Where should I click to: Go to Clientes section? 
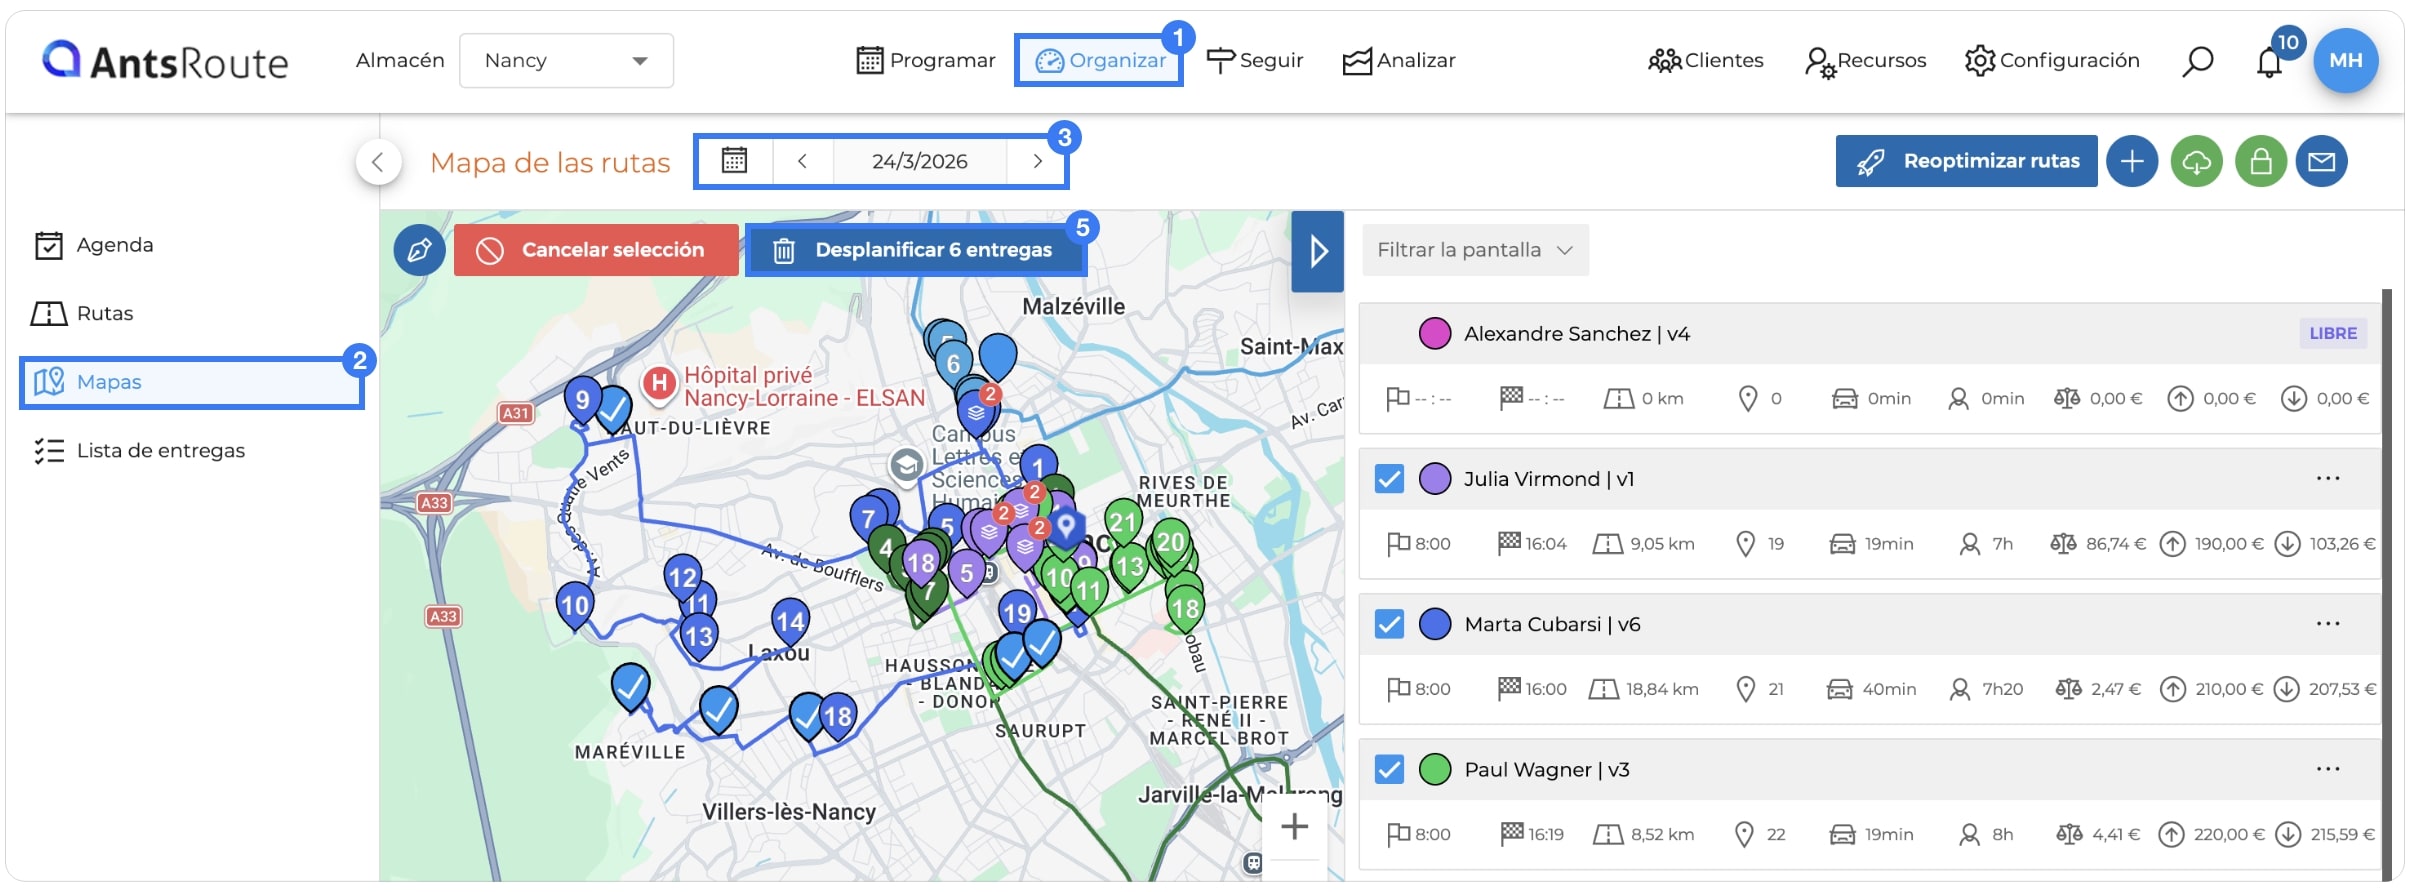click(1706, 61)
